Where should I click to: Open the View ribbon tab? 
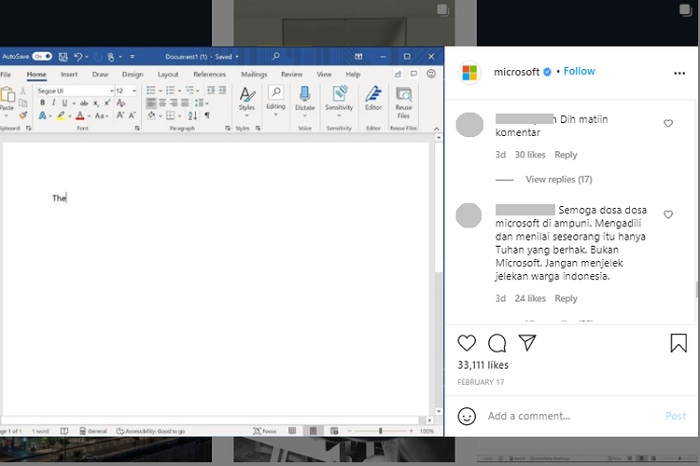324,75
